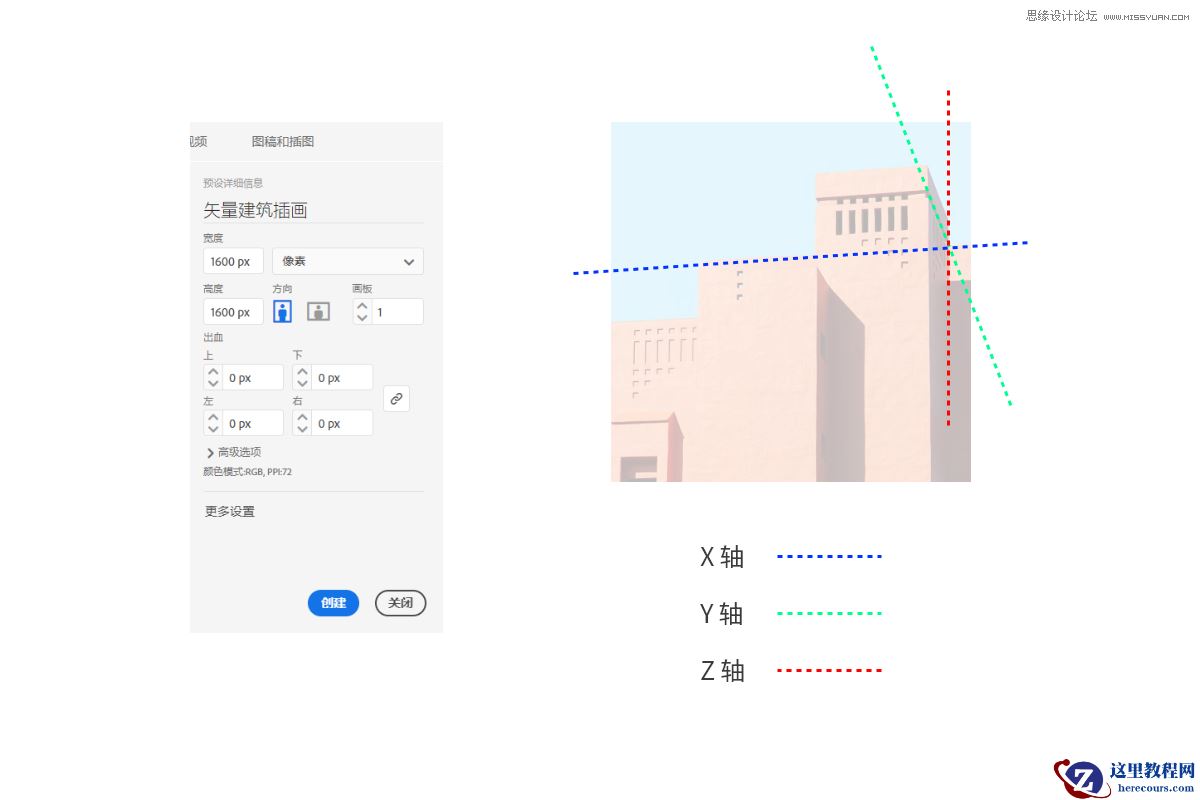Image resolution: width=1200 pixels, height=800 pixels.
Task: Click the up arrow on the 上 bleed field
Action: [x=213, y=371]
